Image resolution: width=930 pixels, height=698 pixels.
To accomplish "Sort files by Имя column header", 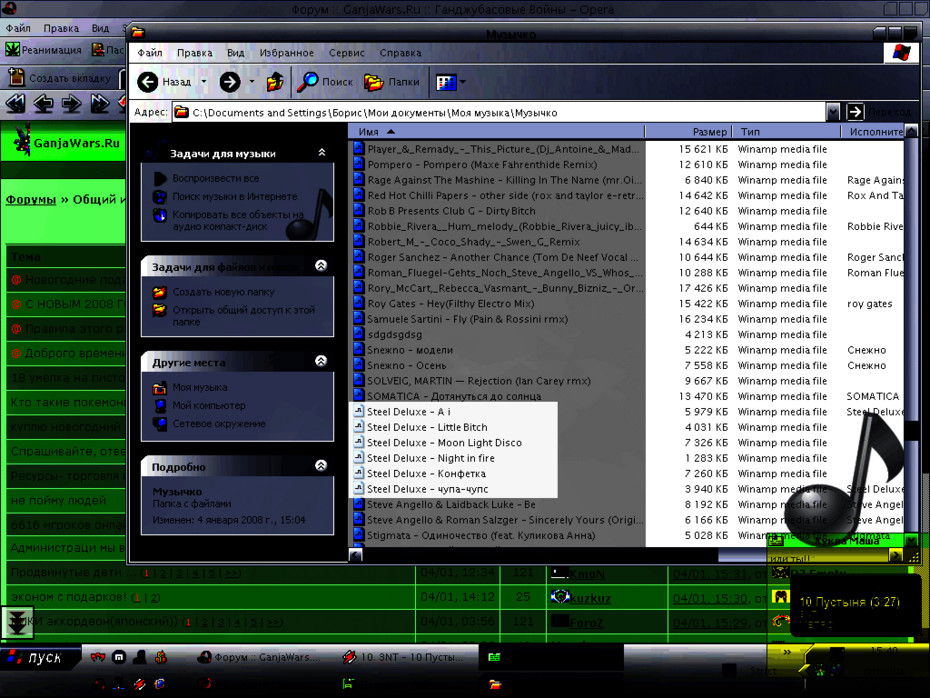I will 496,132.
